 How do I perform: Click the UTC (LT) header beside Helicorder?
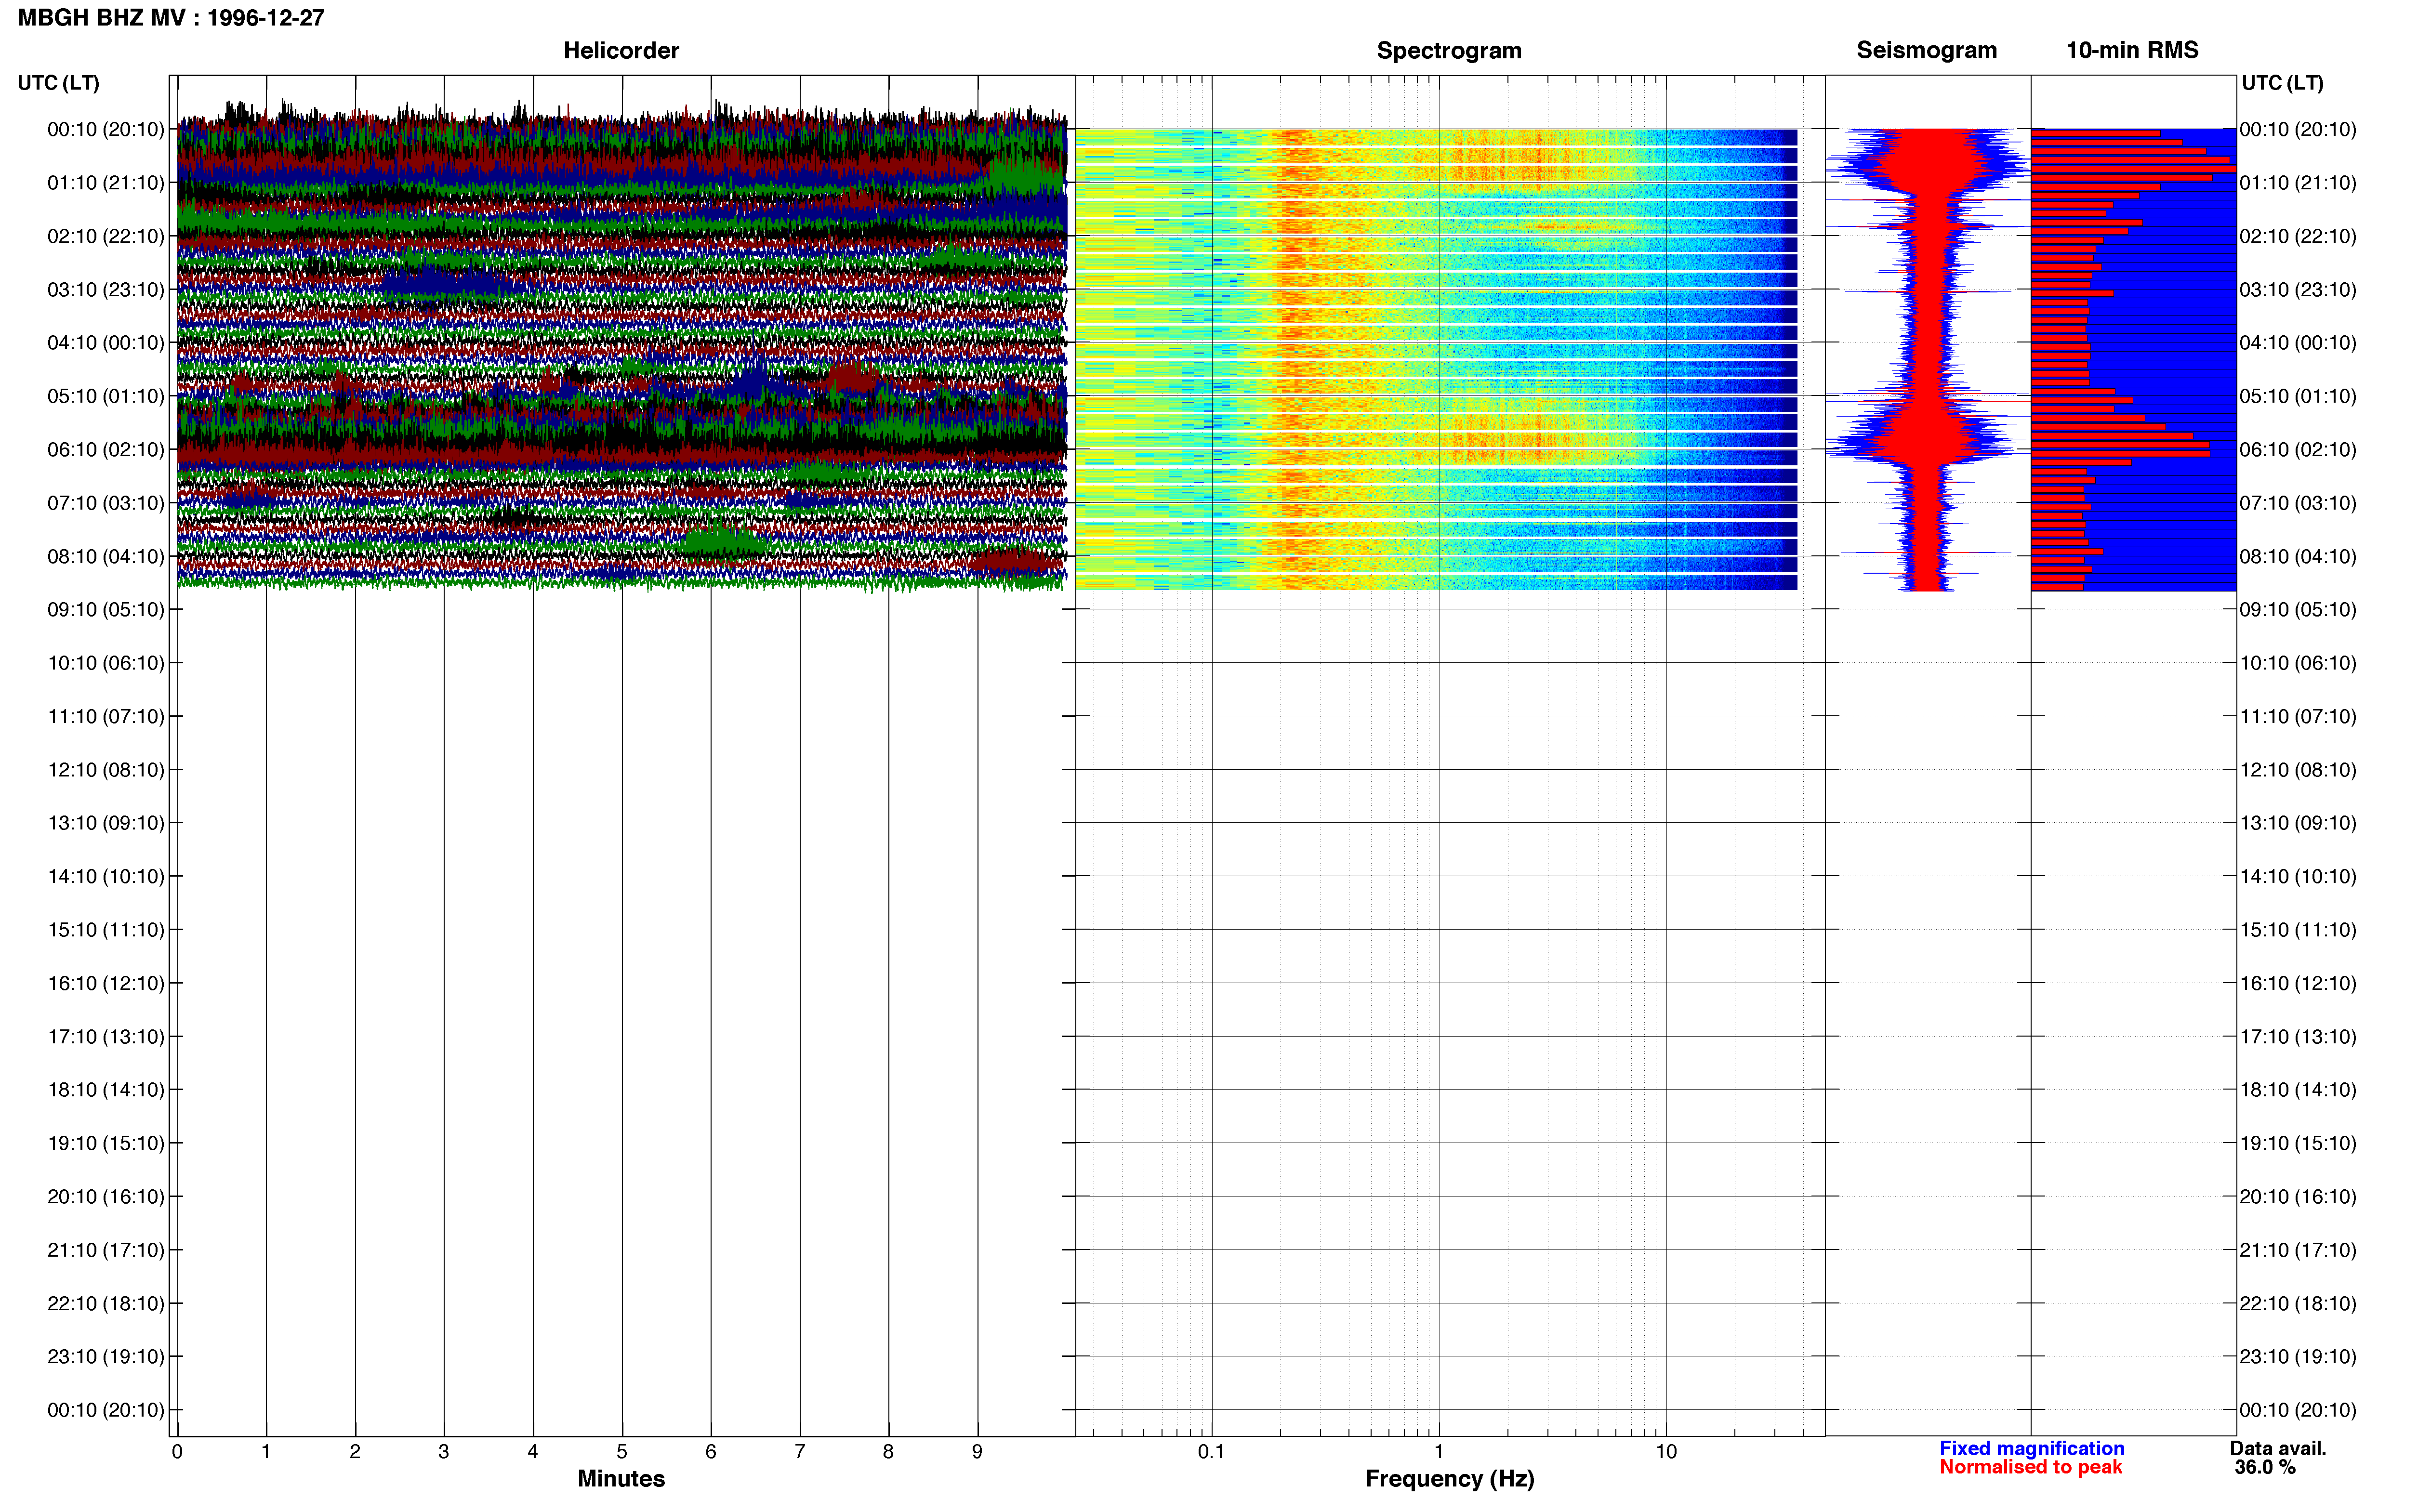pos(59,83)
